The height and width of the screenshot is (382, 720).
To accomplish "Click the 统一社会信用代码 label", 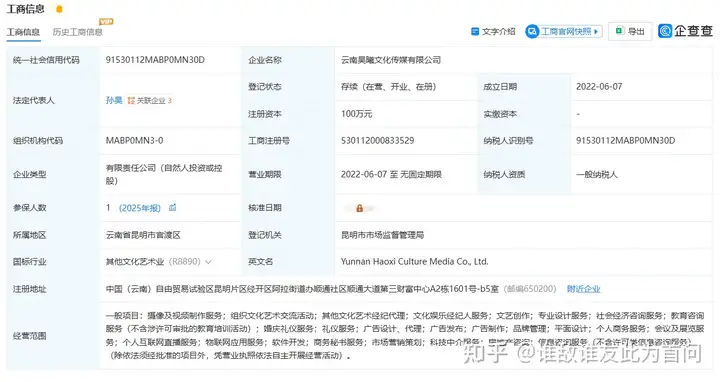I will point(46,60).
